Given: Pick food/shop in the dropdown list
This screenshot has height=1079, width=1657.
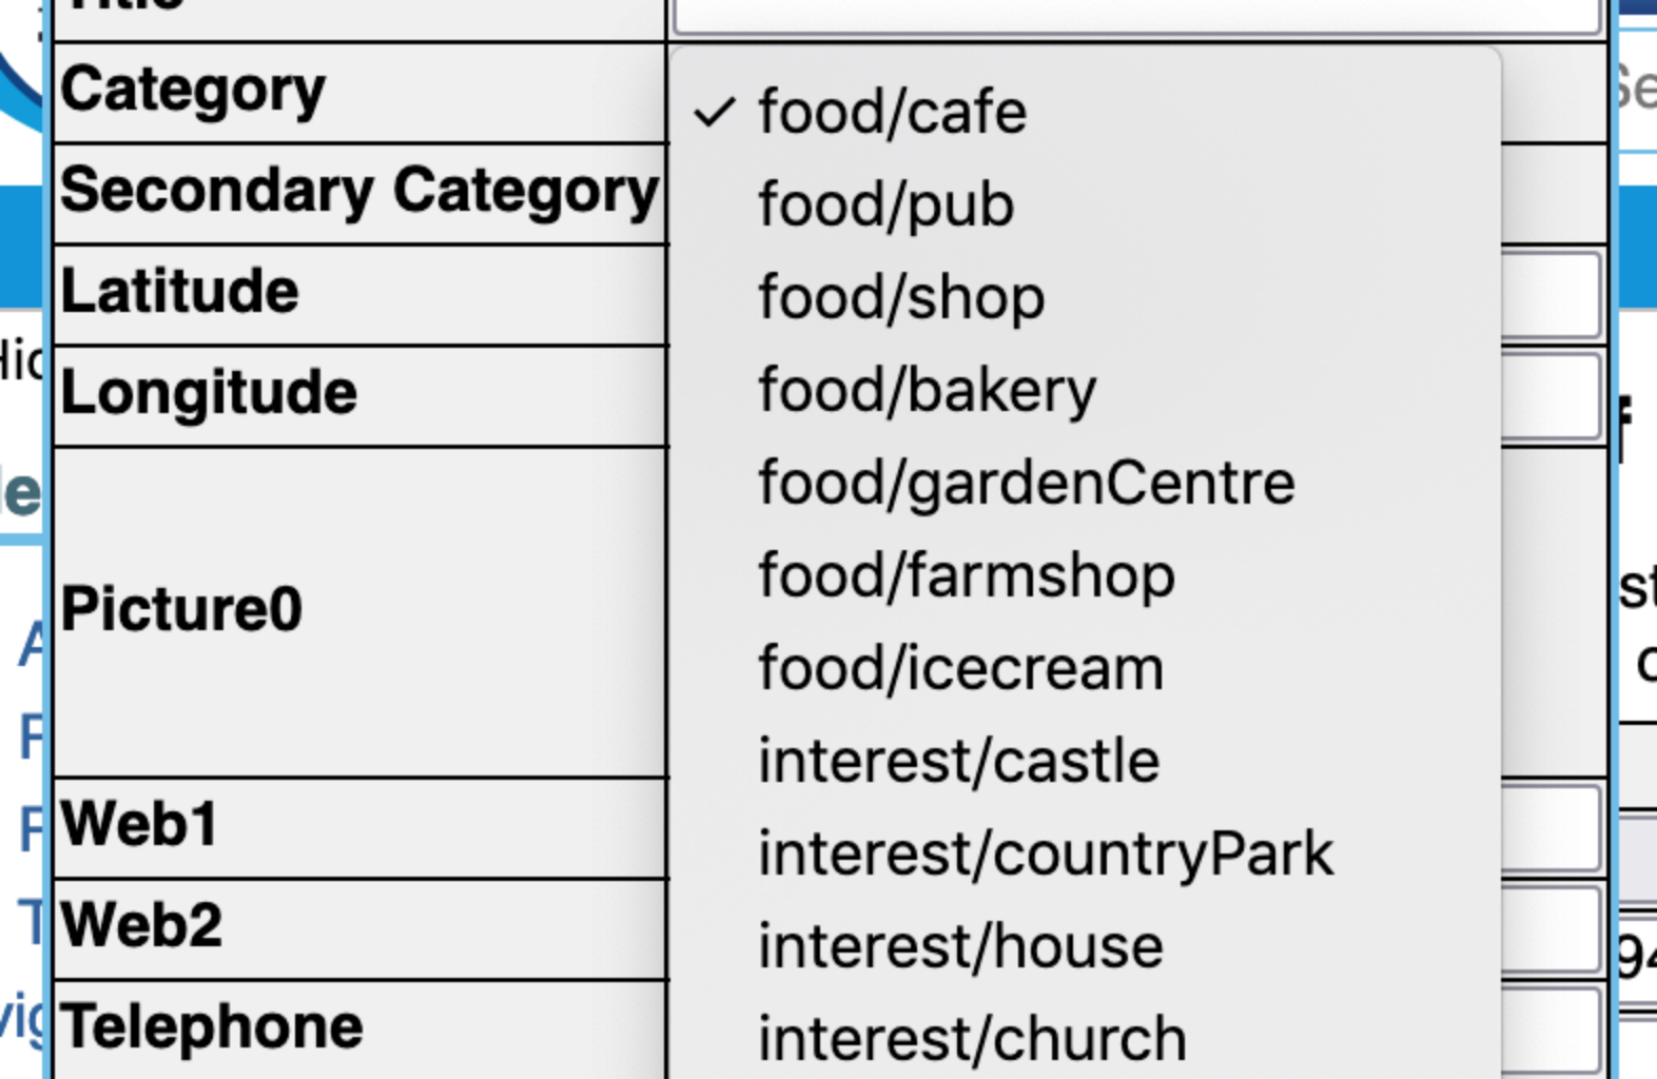Looking at the screenshot, I should (x=901, y=297).
